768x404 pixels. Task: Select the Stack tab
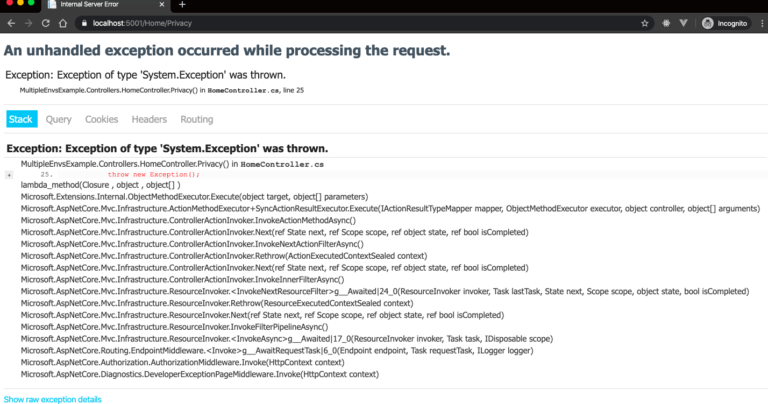click(21, 119)
